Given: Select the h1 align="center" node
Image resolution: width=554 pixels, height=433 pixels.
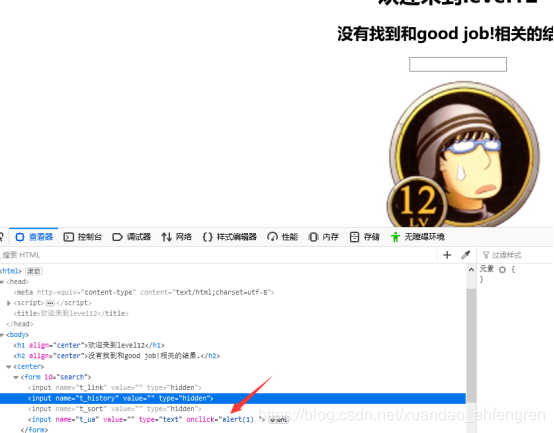Looking at the screenshot, I should click(89, 345).
